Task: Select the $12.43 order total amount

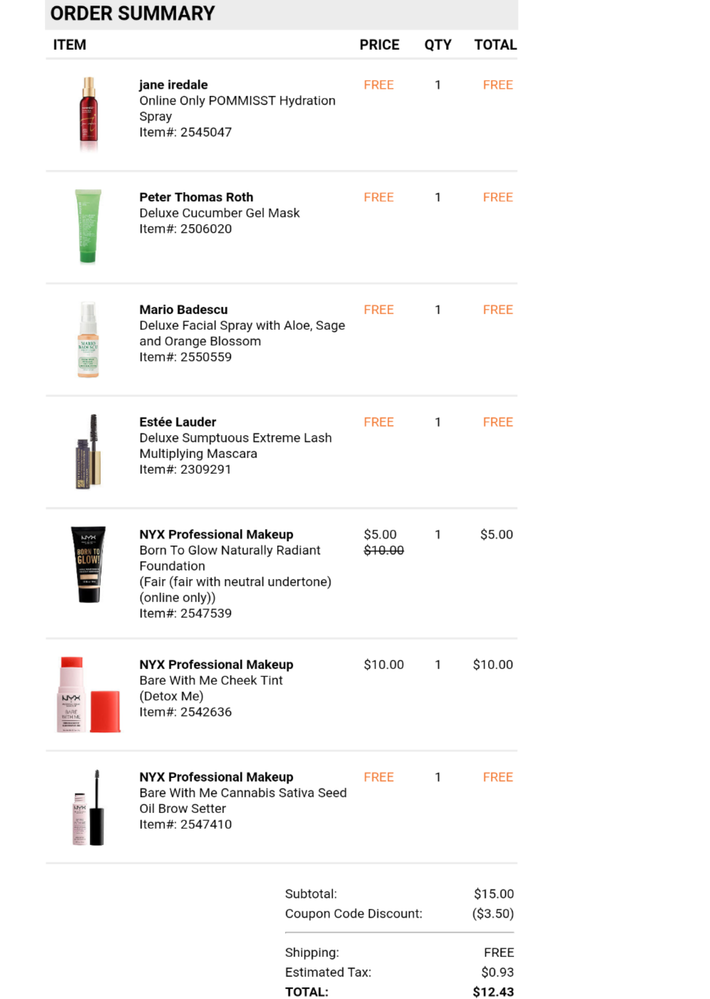Action: click(x=493, y=992)
